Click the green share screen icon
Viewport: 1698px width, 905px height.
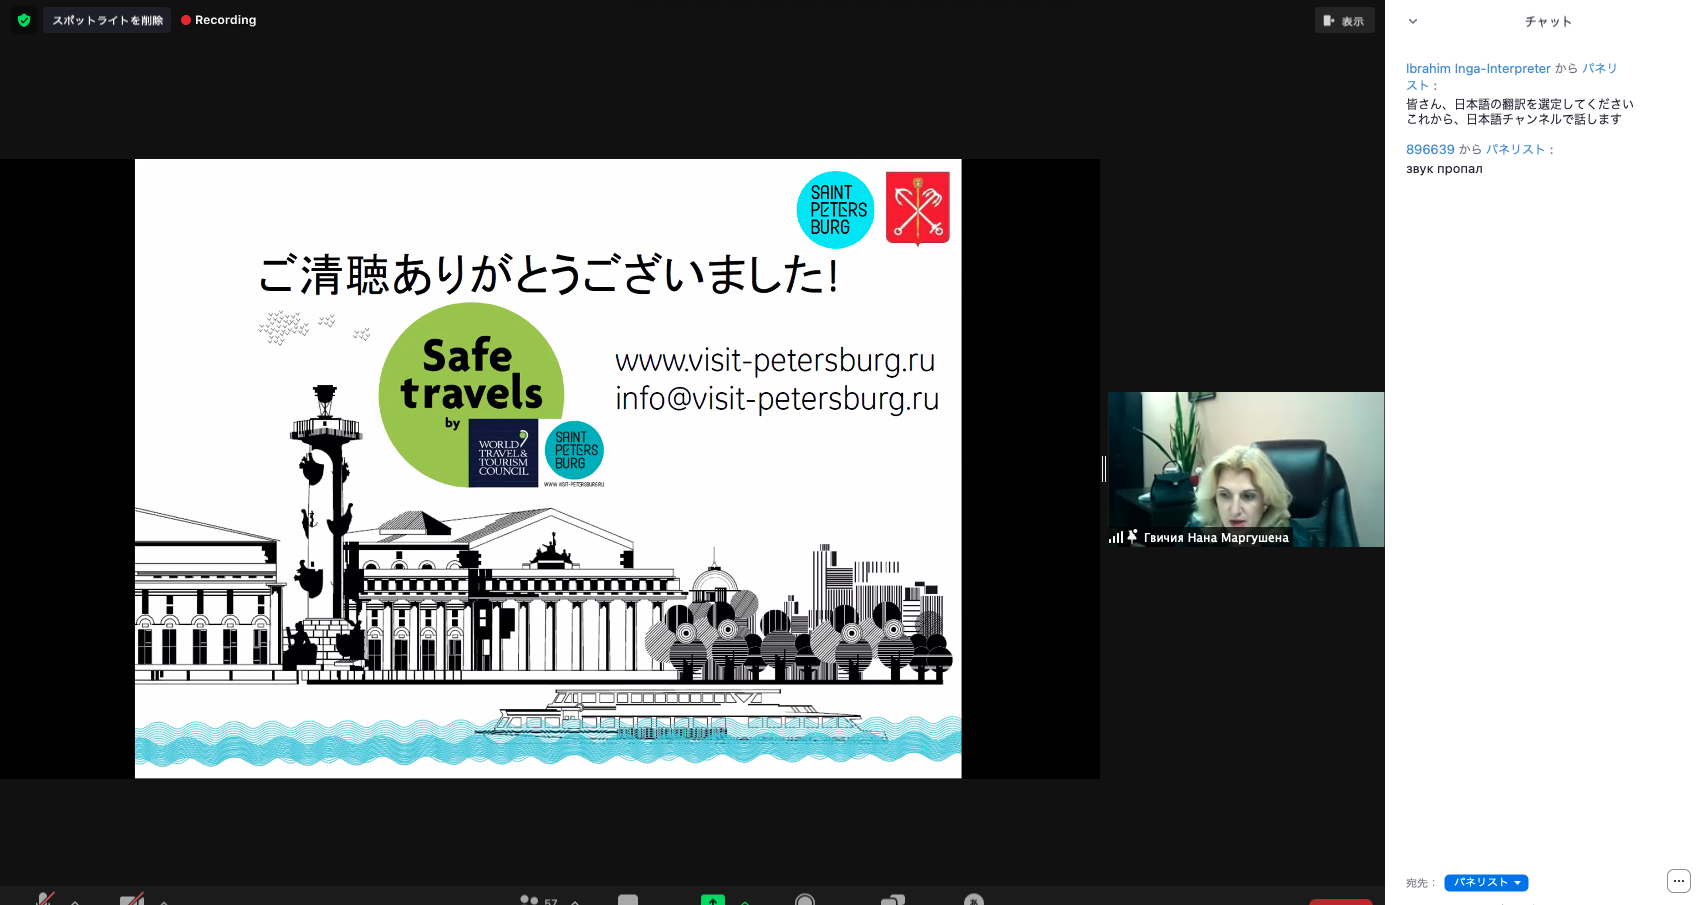(x=712, y=899)
